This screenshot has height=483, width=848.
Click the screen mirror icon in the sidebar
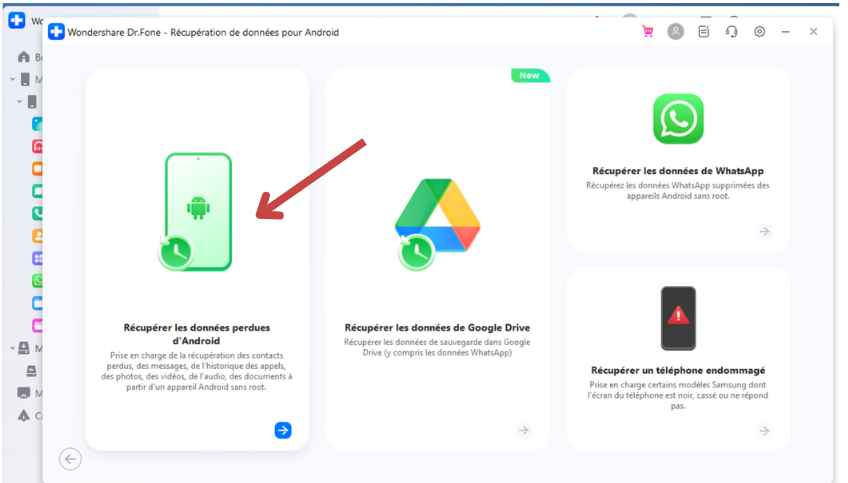24,393
